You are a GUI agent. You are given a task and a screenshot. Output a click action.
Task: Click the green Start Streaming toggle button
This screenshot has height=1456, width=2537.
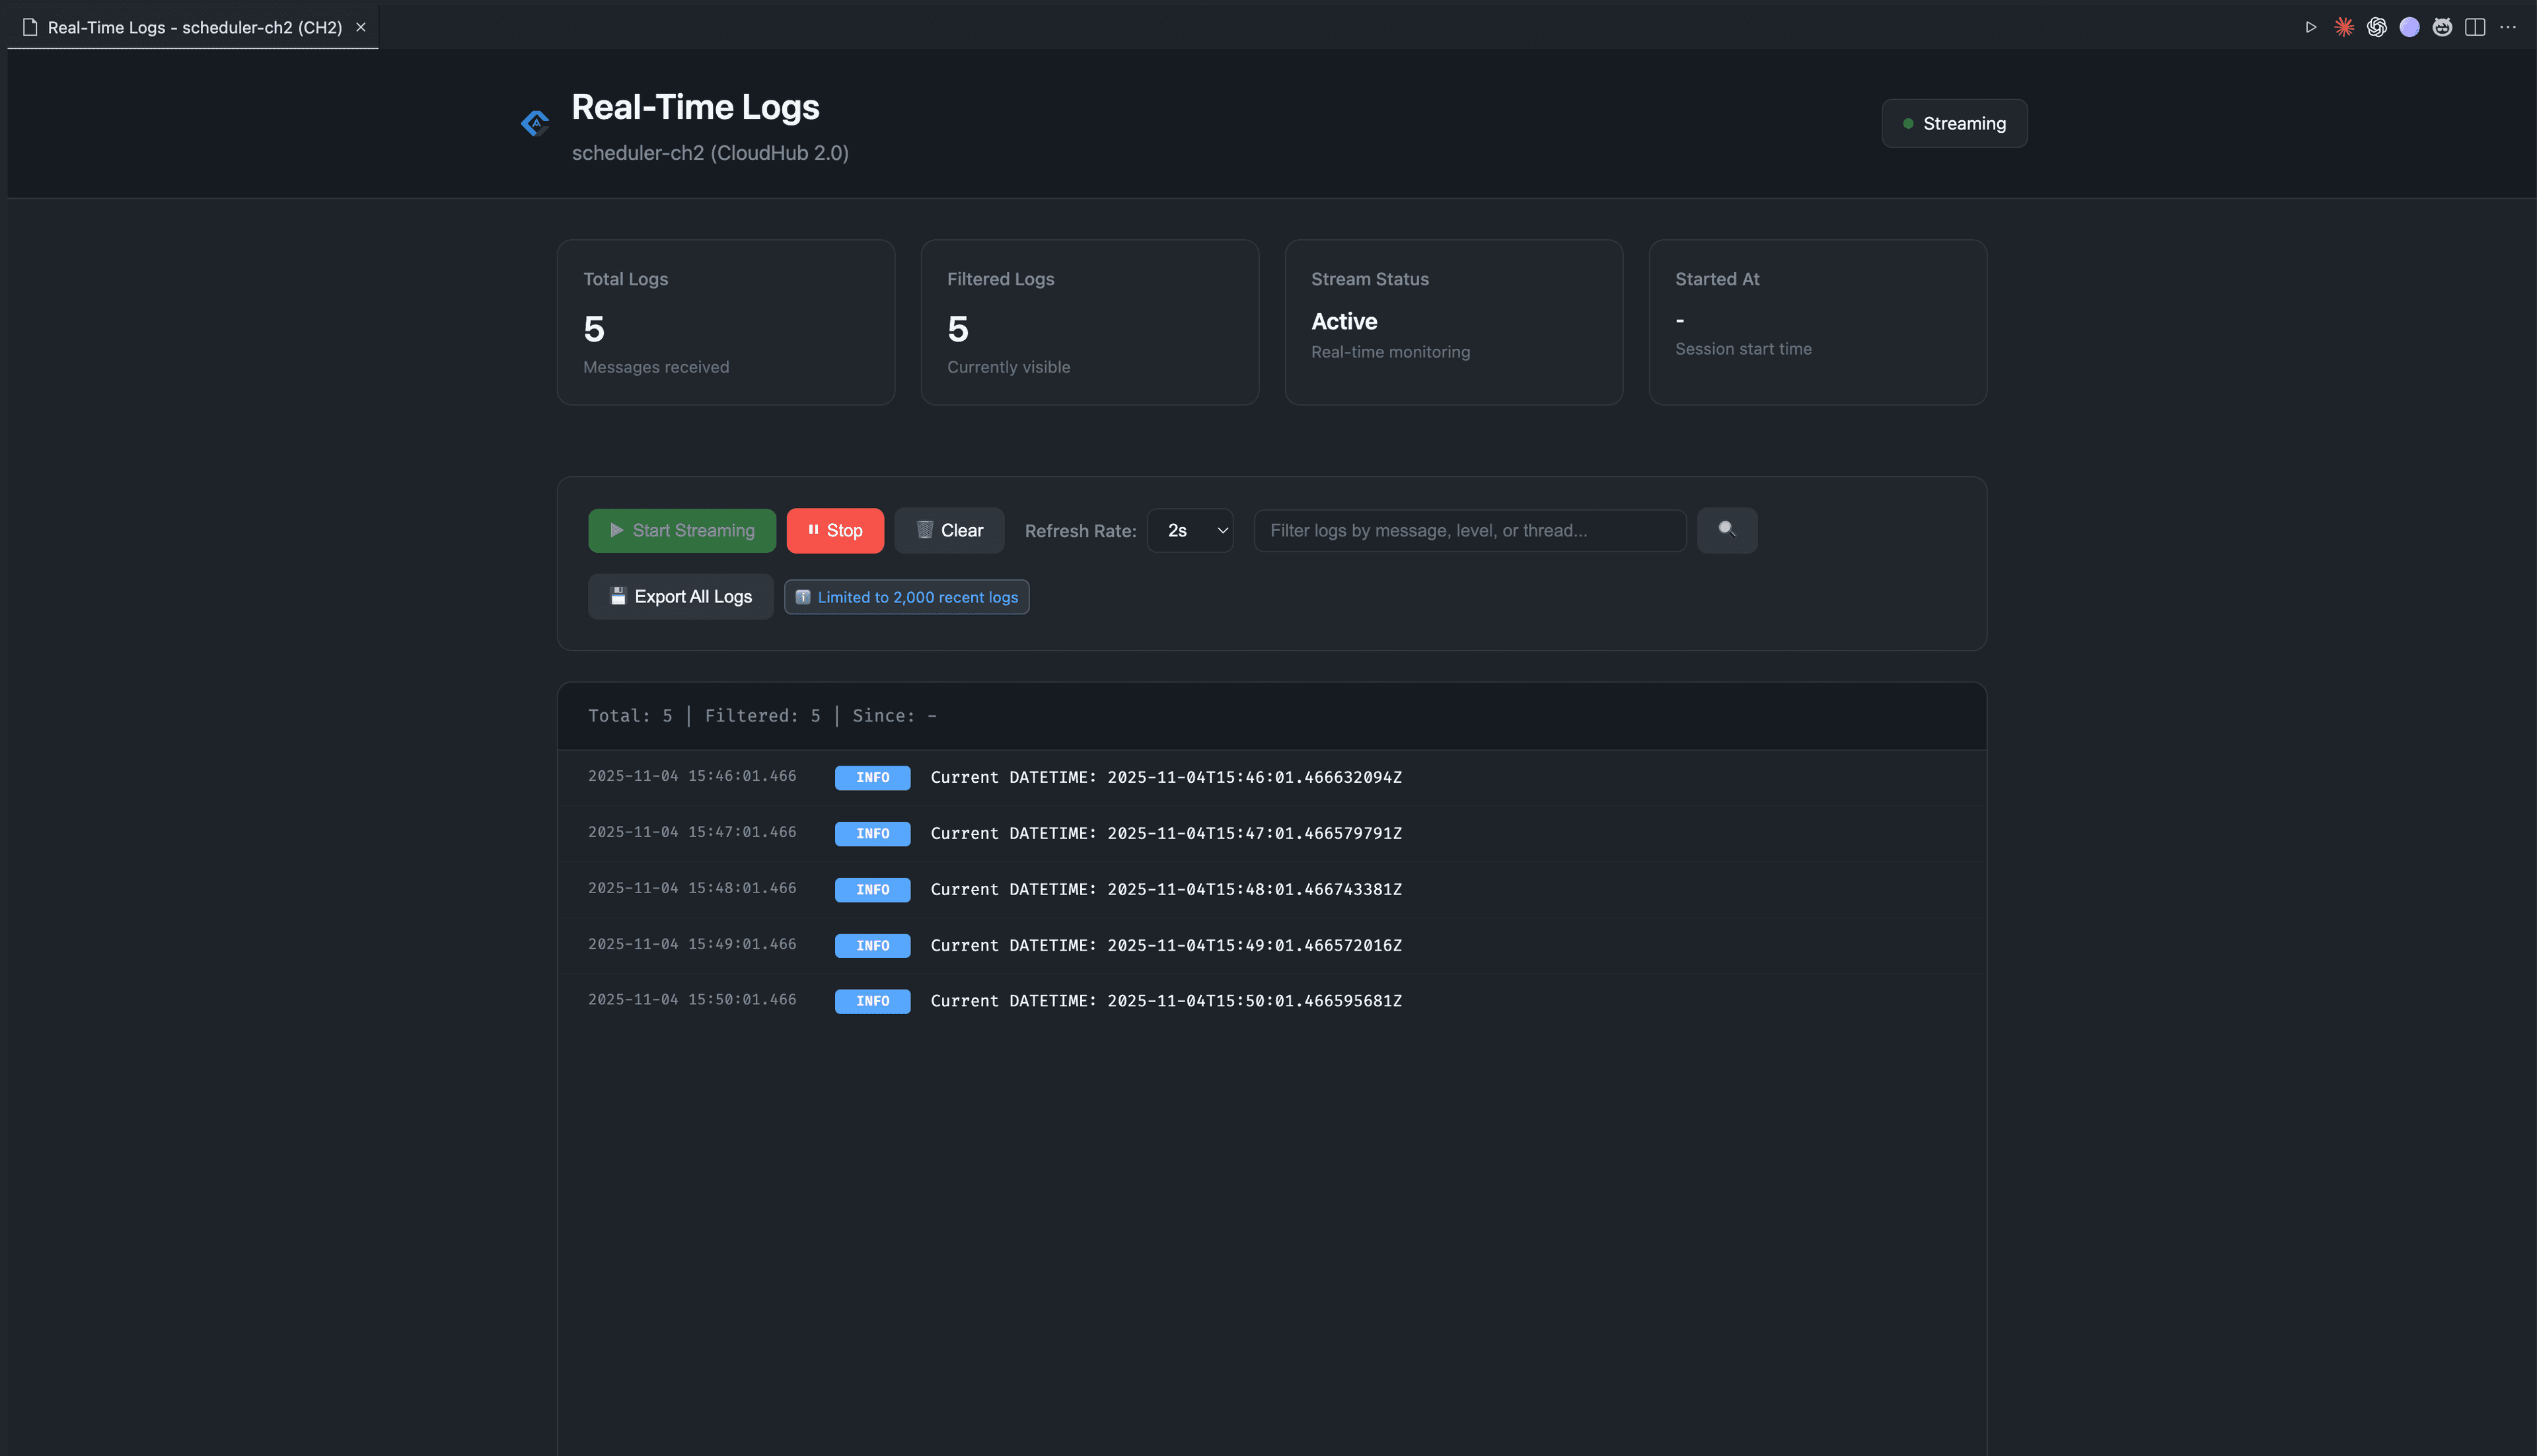(x=681, y=530)
